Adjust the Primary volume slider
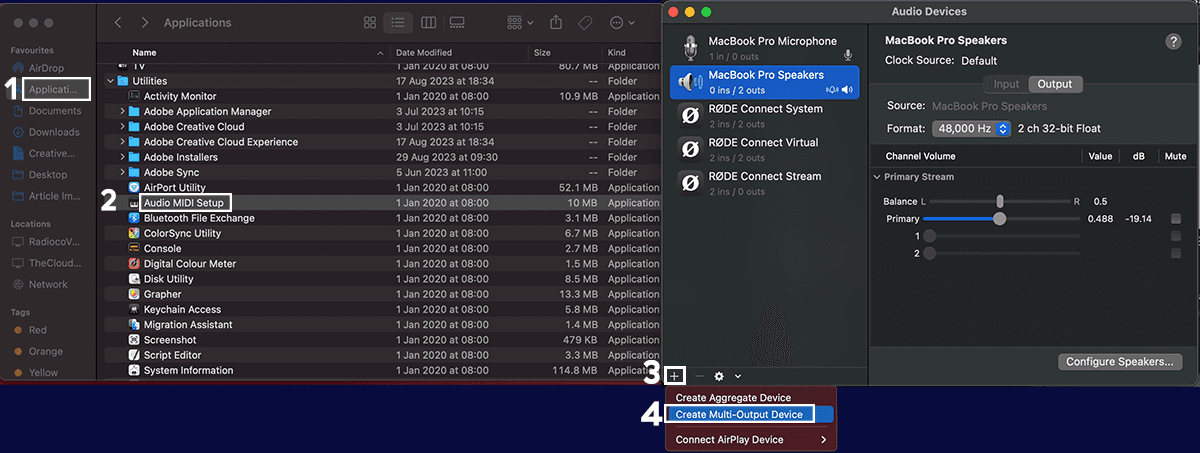 (x=999, y=219)
